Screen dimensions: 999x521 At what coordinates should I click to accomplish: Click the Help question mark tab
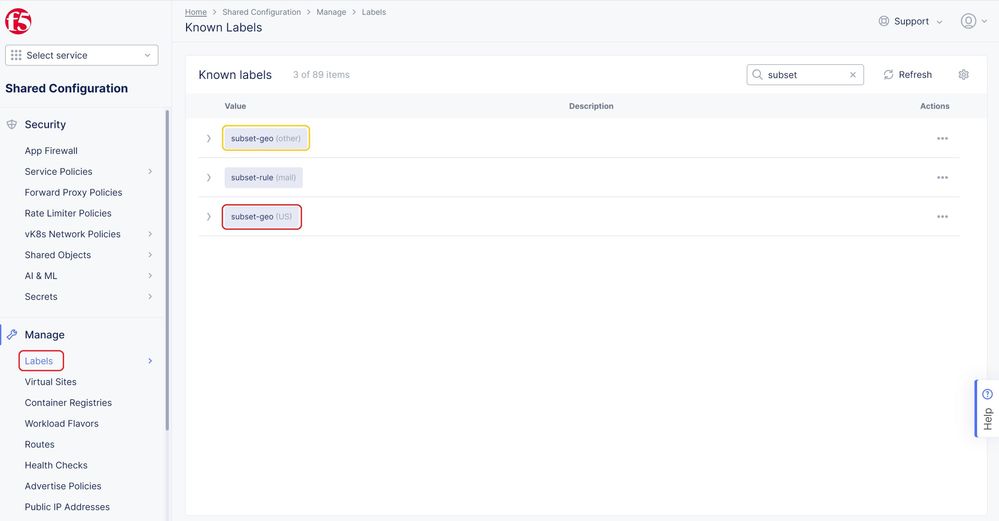coord(987,408)
